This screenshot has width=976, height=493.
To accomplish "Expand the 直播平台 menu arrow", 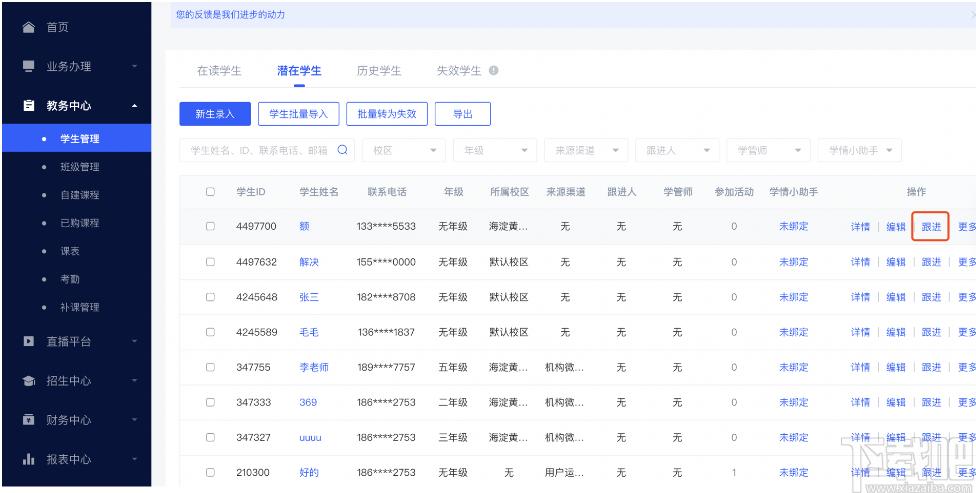I will pyautogui.click(x=135, y=341).
